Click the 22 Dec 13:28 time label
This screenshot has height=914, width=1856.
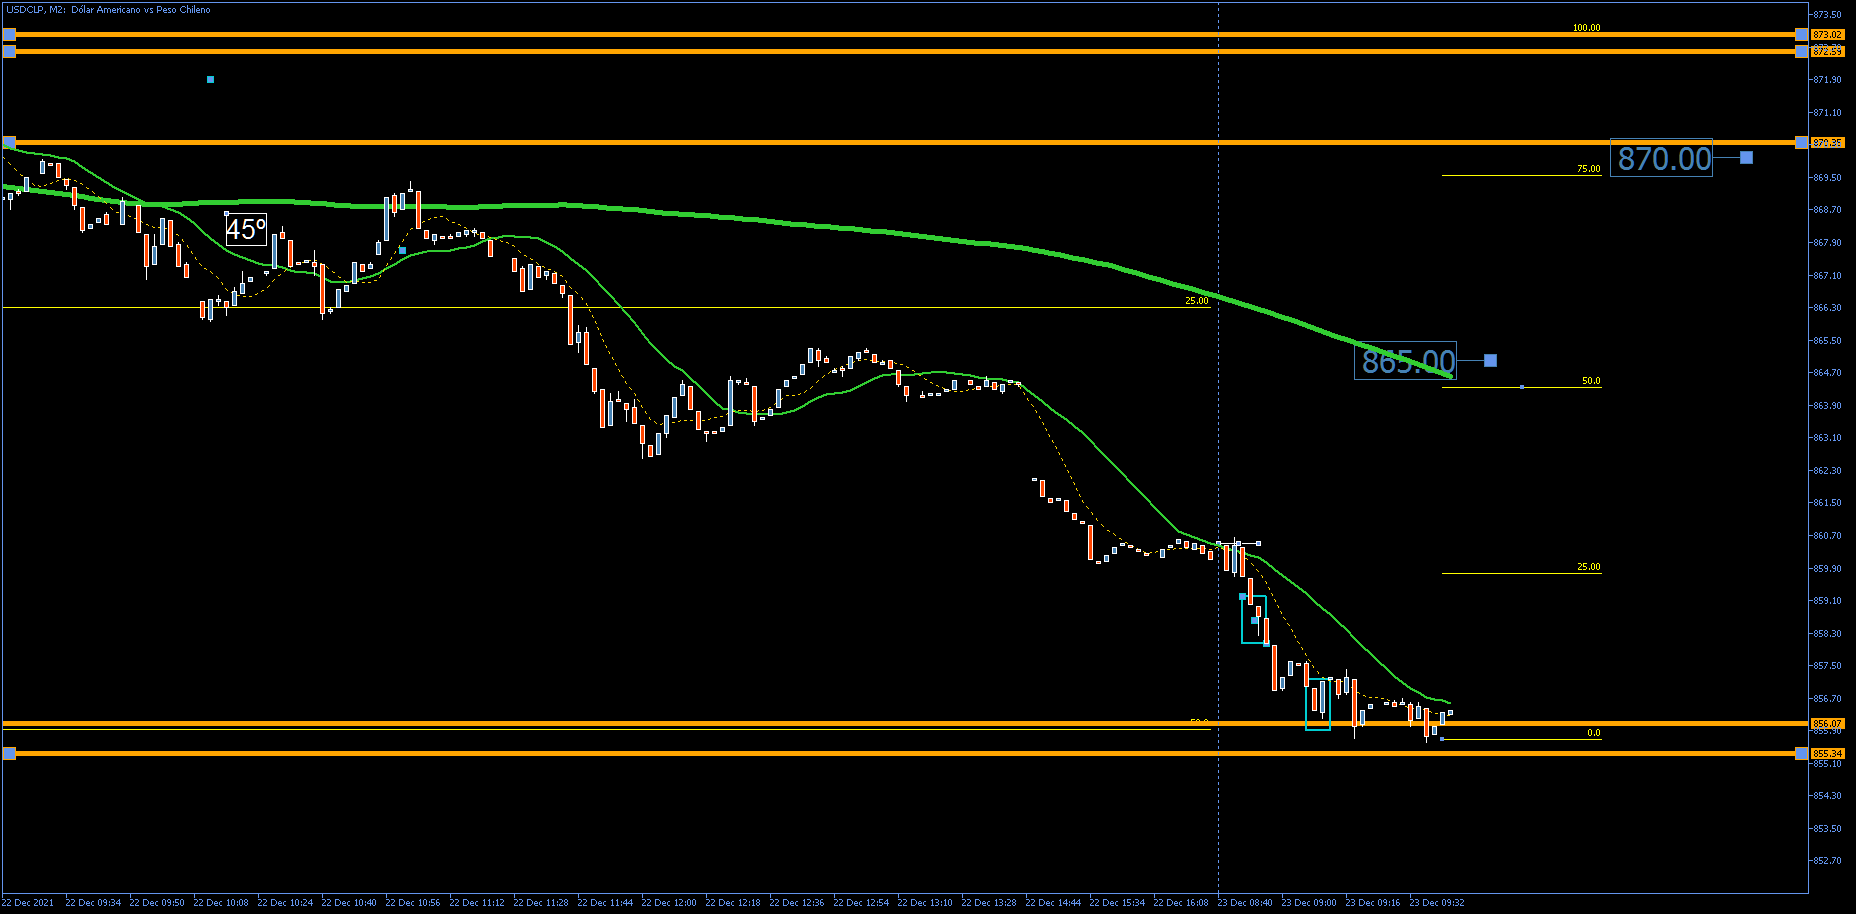[989, 903]
